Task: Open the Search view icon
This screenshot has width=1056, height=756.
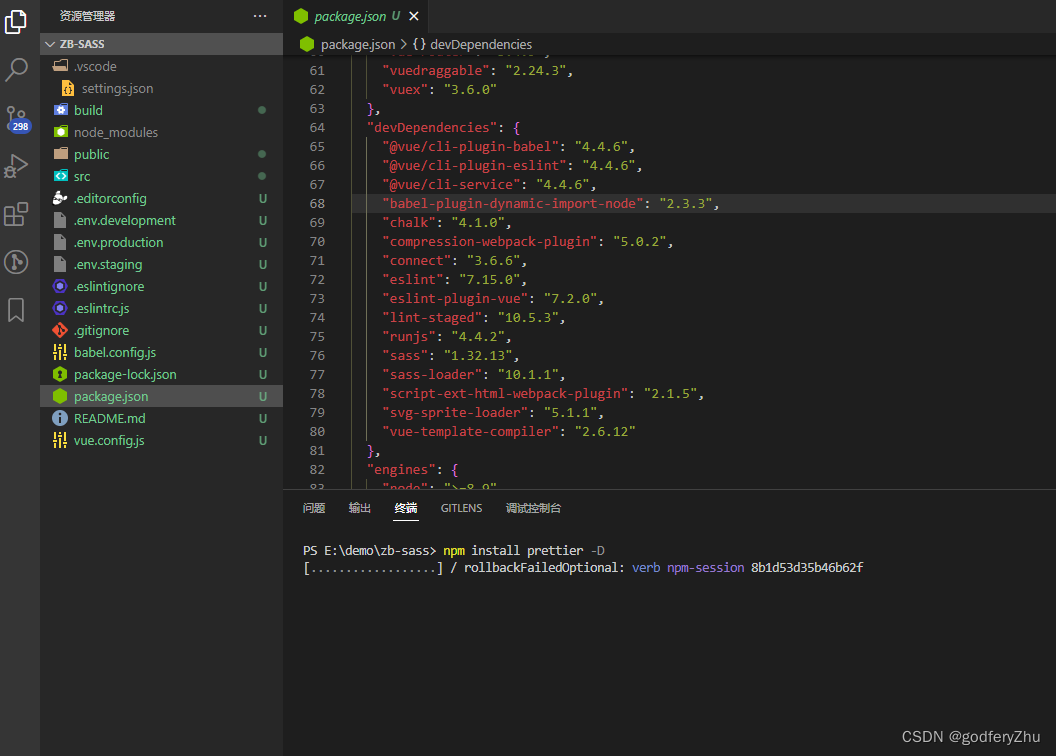Action: coord(16,69)
